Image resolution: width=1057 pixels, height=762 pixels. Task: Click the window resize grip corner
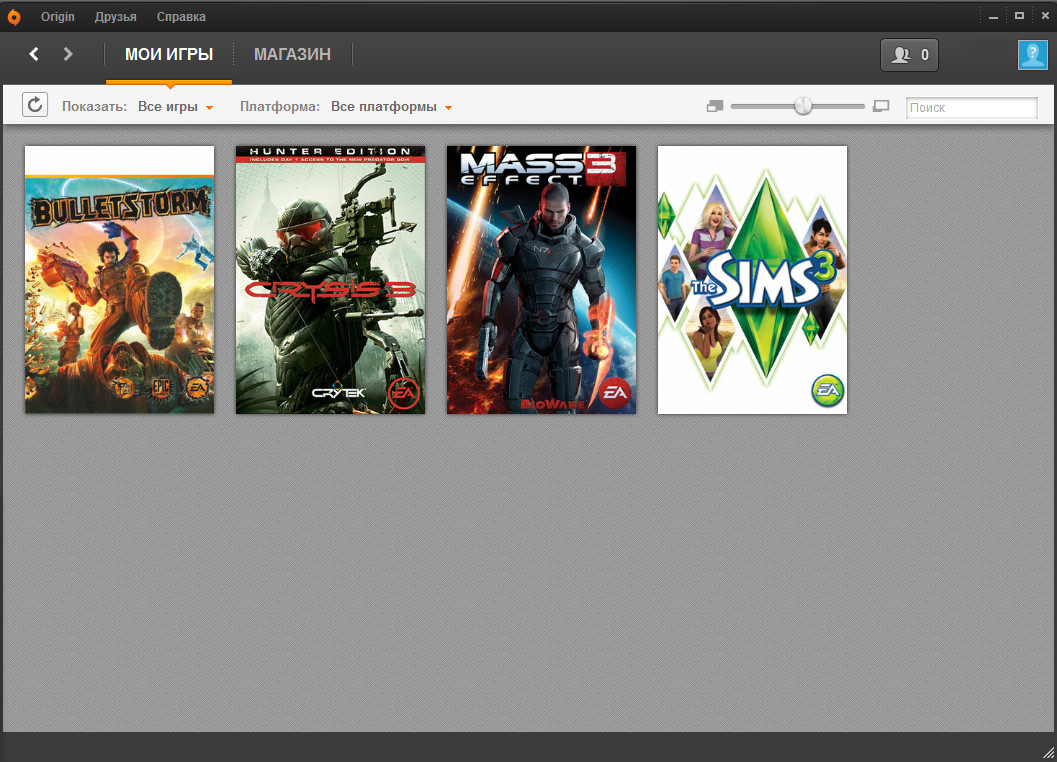1048,753
